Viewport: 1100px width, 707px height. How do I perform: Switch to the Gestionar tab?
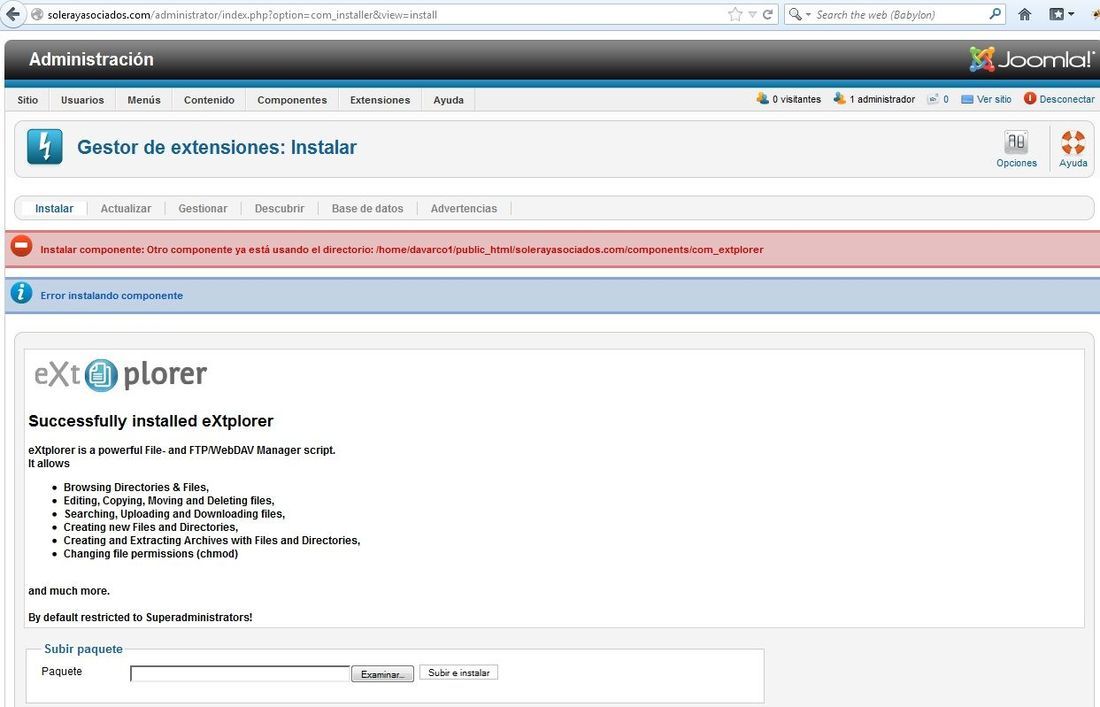coord(203,208)
